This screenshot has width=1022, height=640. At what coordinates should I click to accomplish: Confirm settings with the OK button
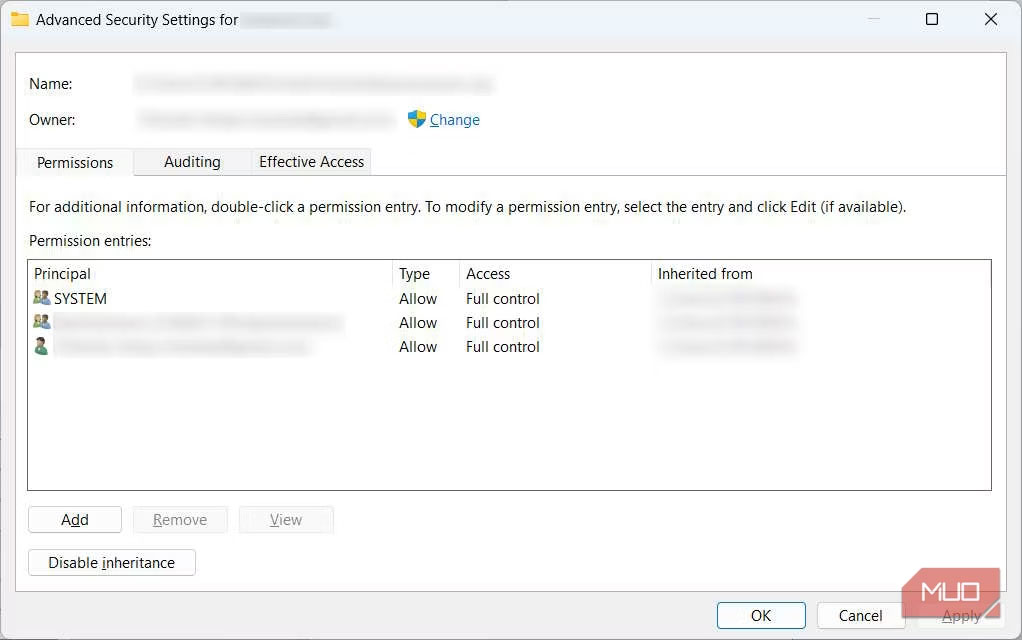point(761,615)
